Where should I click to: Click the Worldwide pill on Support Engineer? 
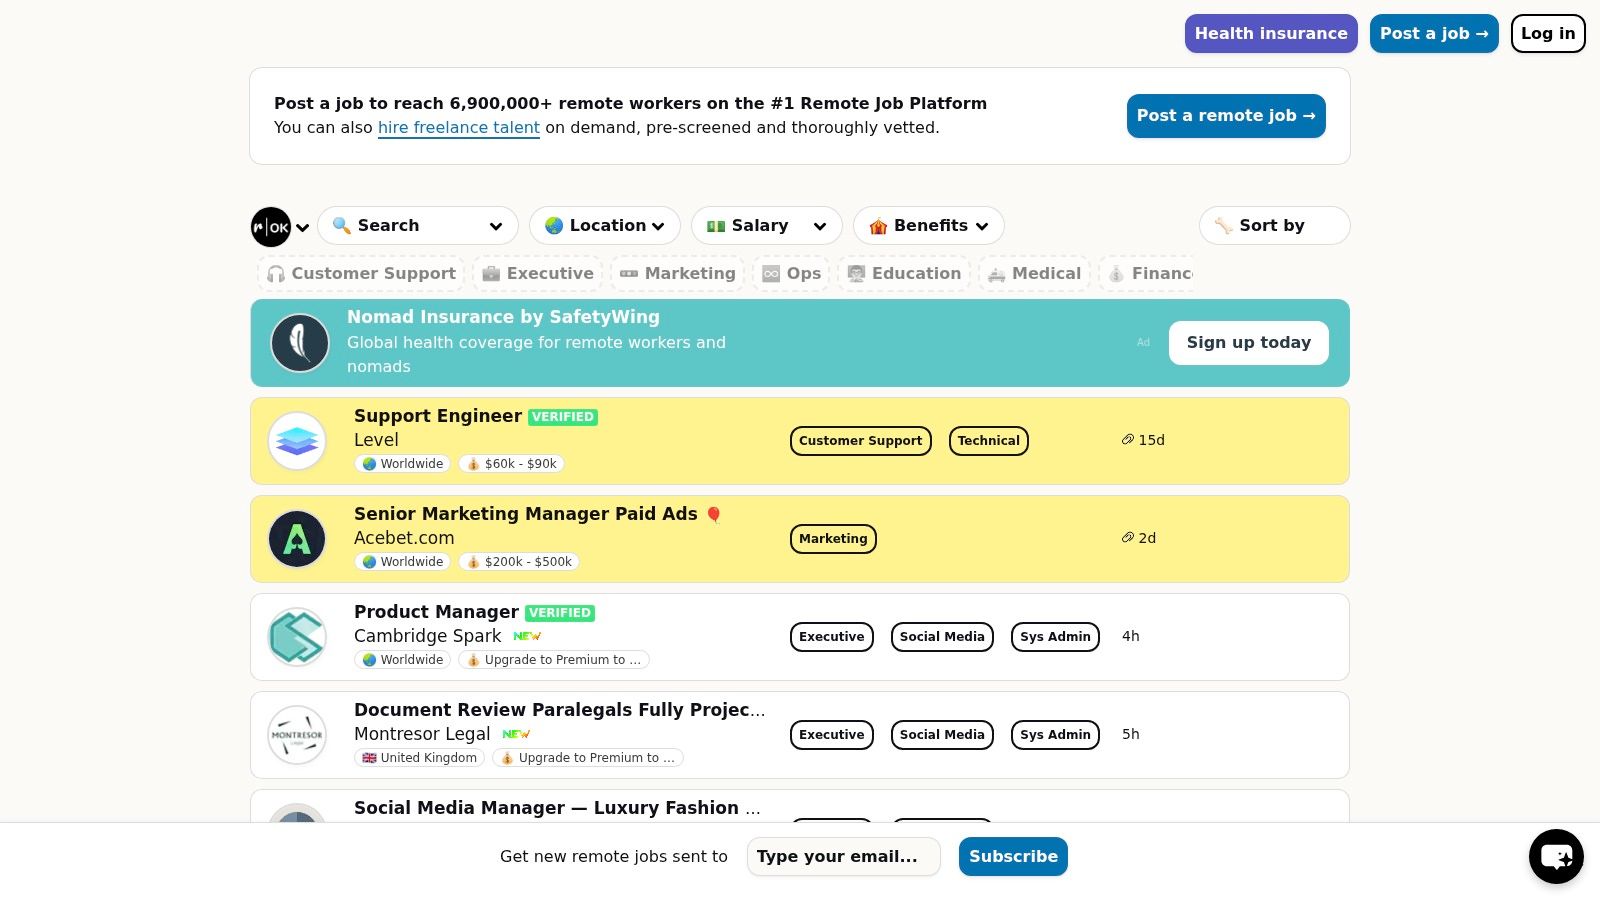402,464
